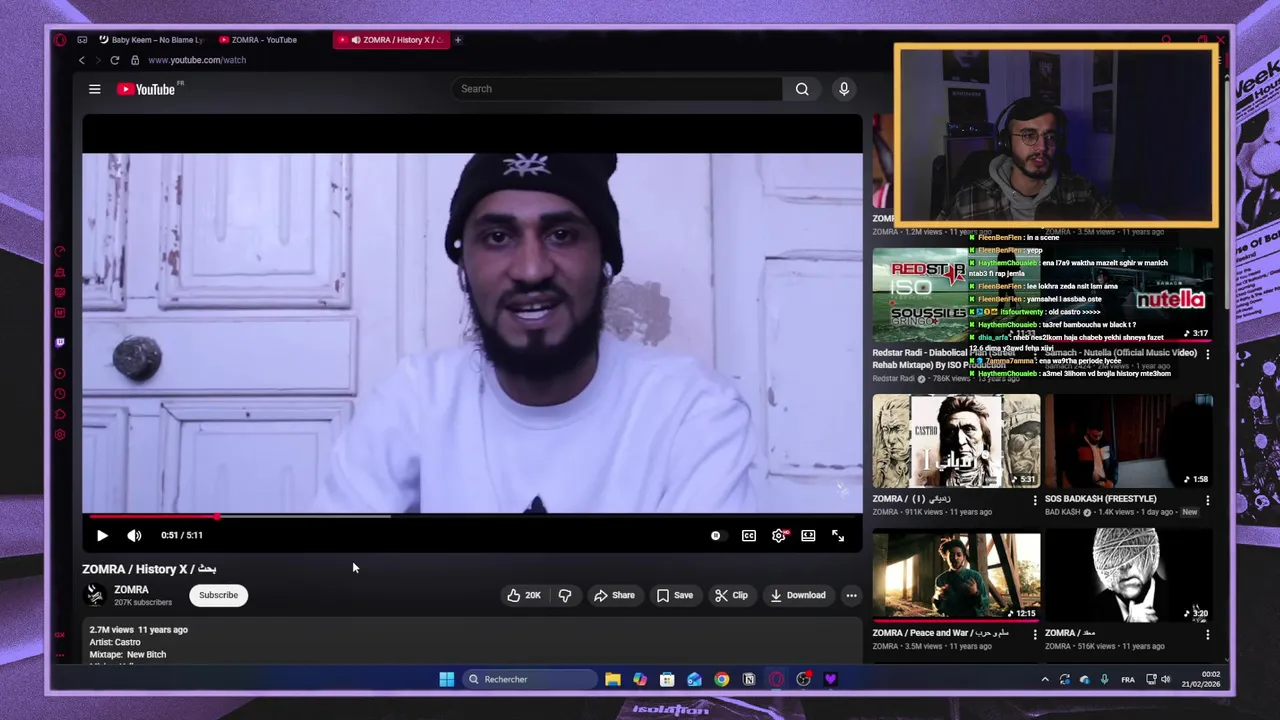Reload the YouTube page
The image size is (1280, 720).
(x=114, y=60)
